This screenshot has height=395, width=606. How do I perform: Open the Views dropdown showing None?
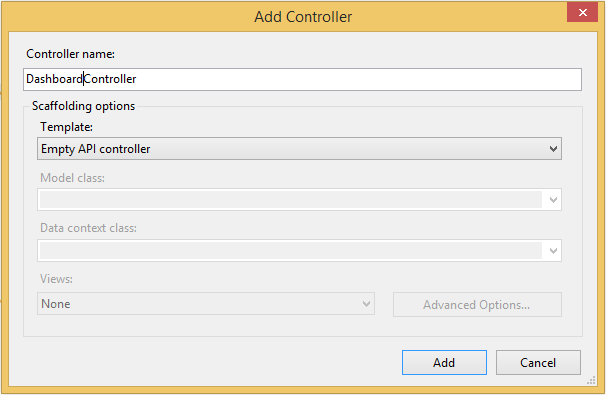coord(206,304)
